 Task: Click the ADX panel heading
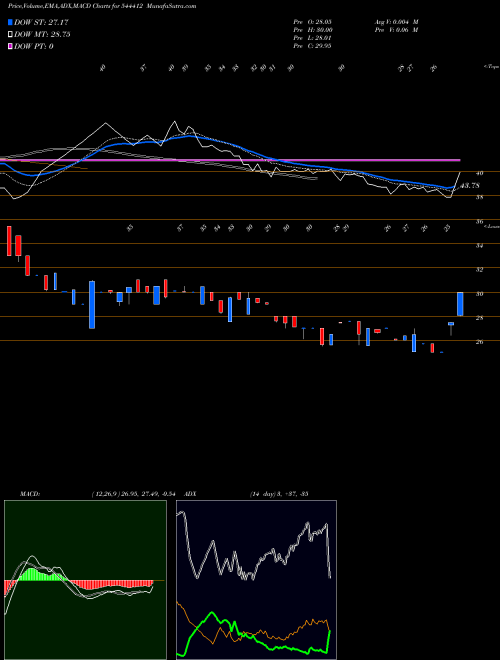pyautogui.click(x=191, y=494)
